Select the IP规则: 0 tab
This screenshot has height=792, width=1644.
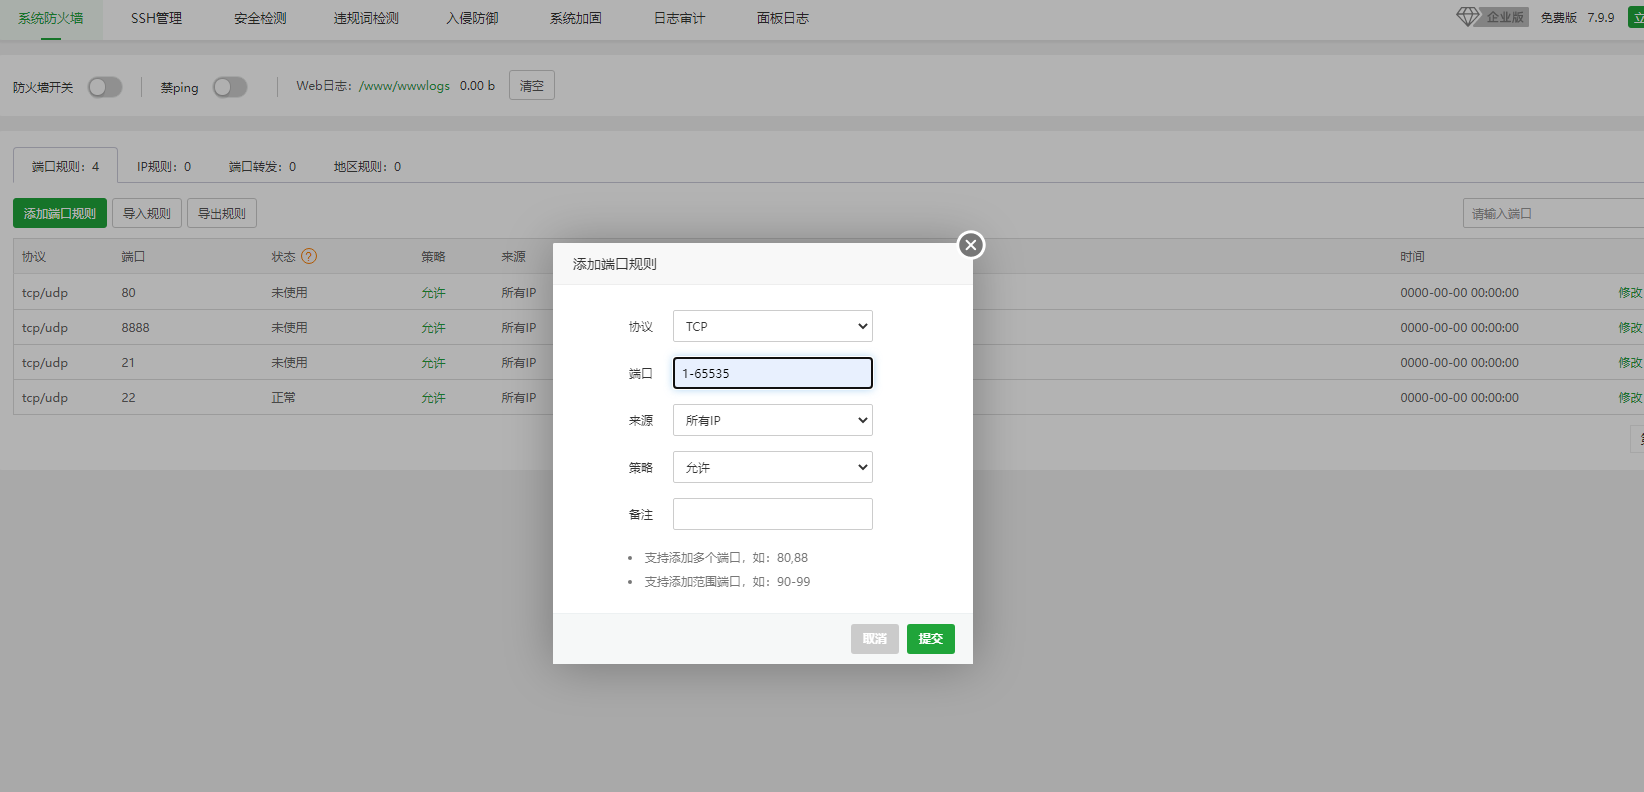pyautogui.click(x=164, y=166)
